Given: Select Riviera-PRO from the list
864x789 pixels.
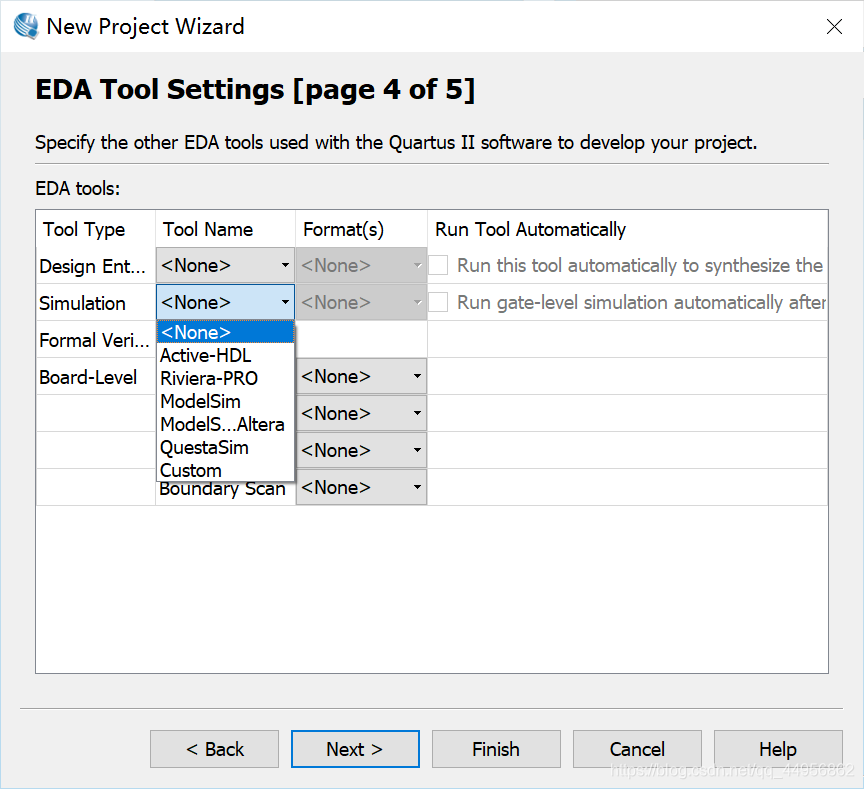Looking at the screenshot, I should (225, 379).
